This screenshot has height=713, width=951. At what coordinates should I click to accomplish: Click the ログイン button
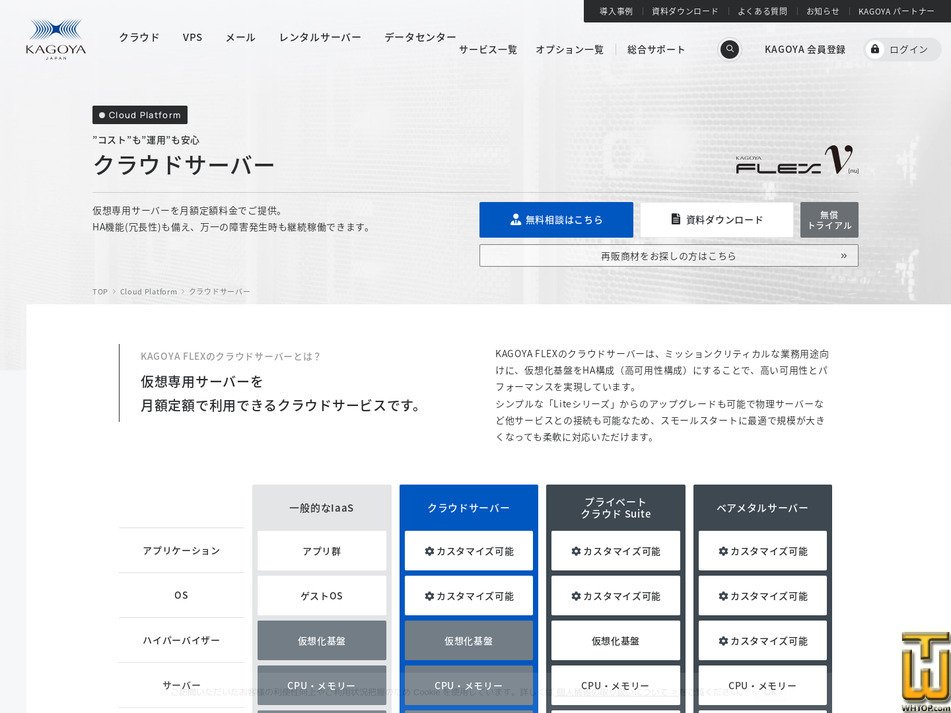902,50
